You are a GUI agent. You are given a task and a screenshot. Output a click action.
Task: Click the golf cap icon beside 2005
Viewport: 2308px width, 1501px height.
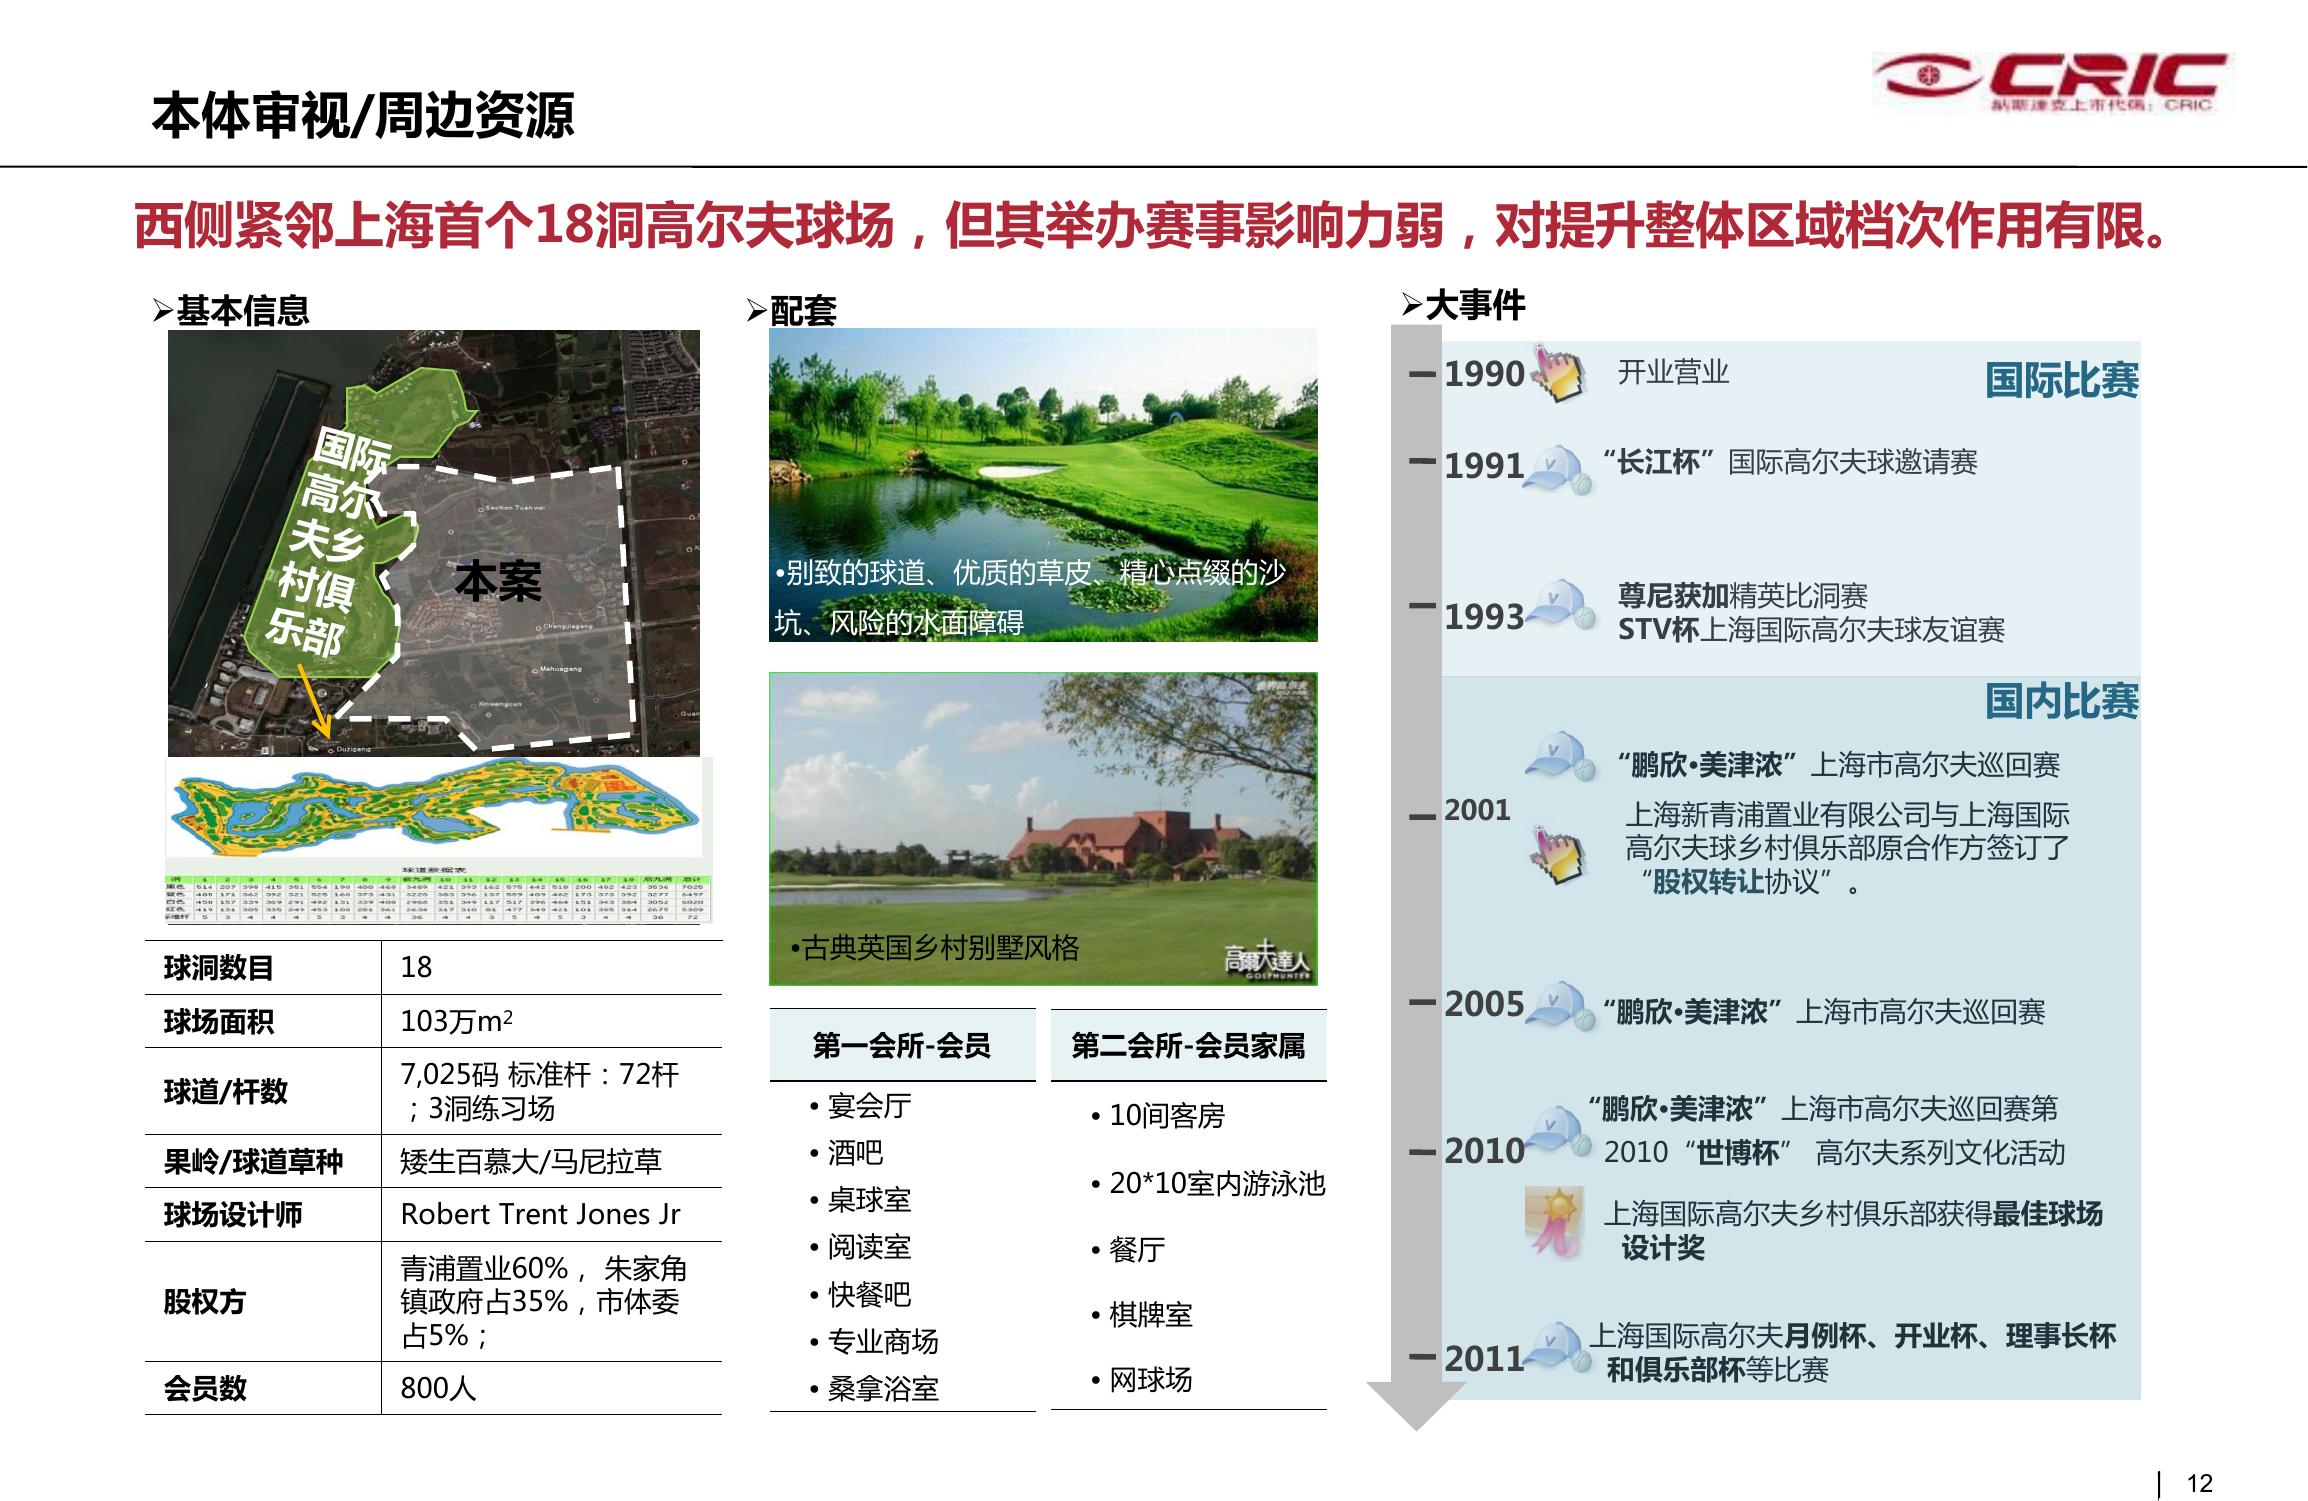click(1561, 1005)
